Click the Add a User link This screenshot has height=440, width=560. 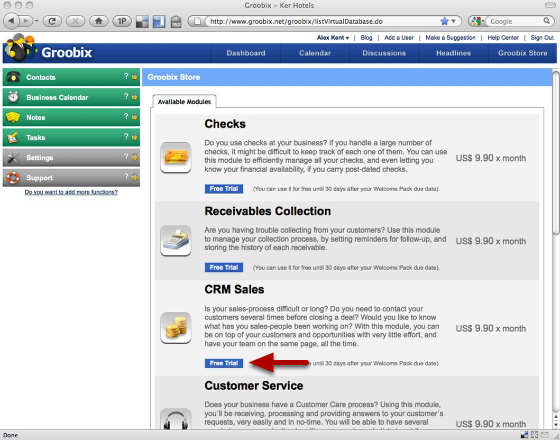399,38
